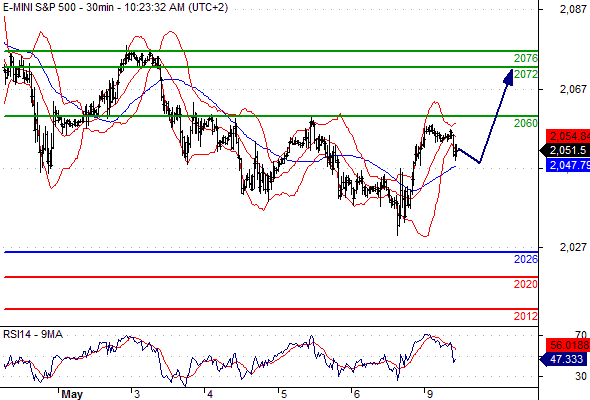590x400 pixels.
Task: Click the 2026 blue pivot label
Action: point(526,259)
